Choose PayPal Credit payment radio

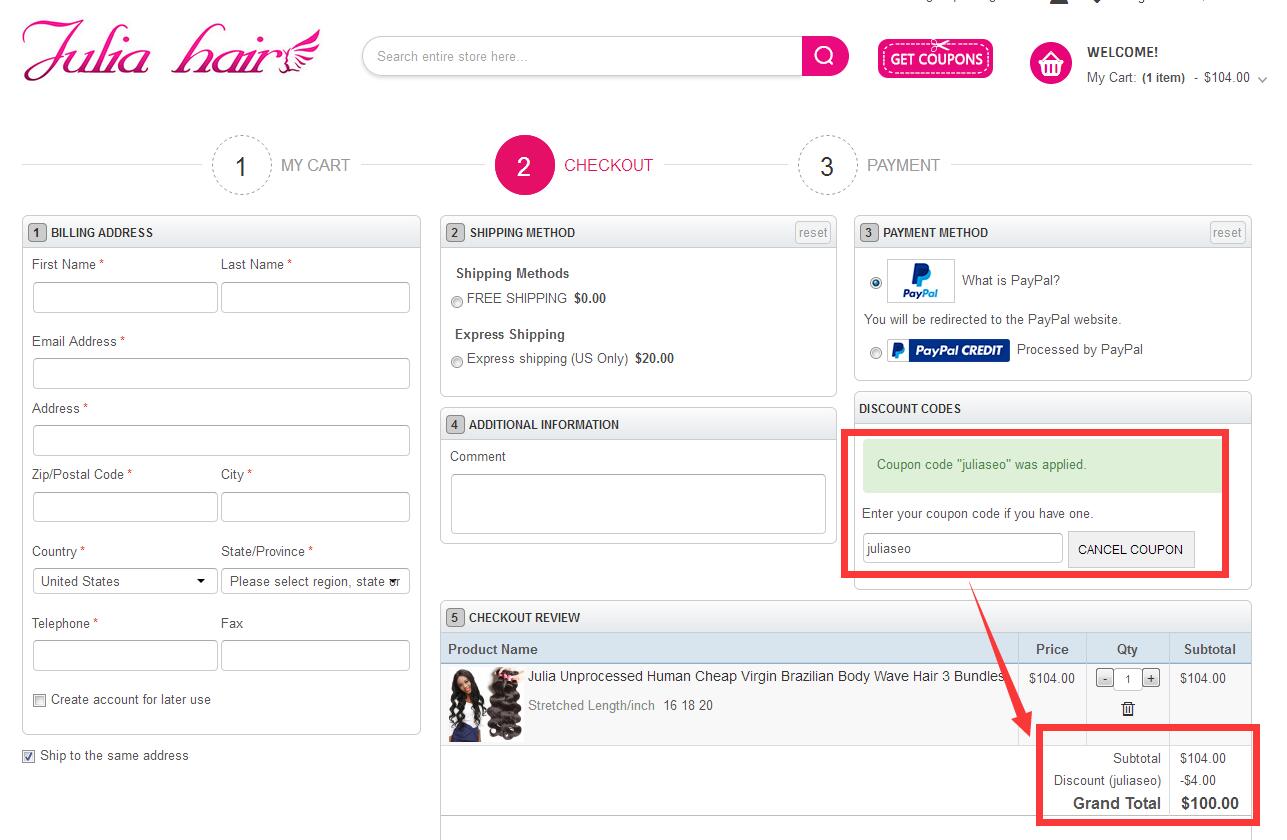[876, 352]
